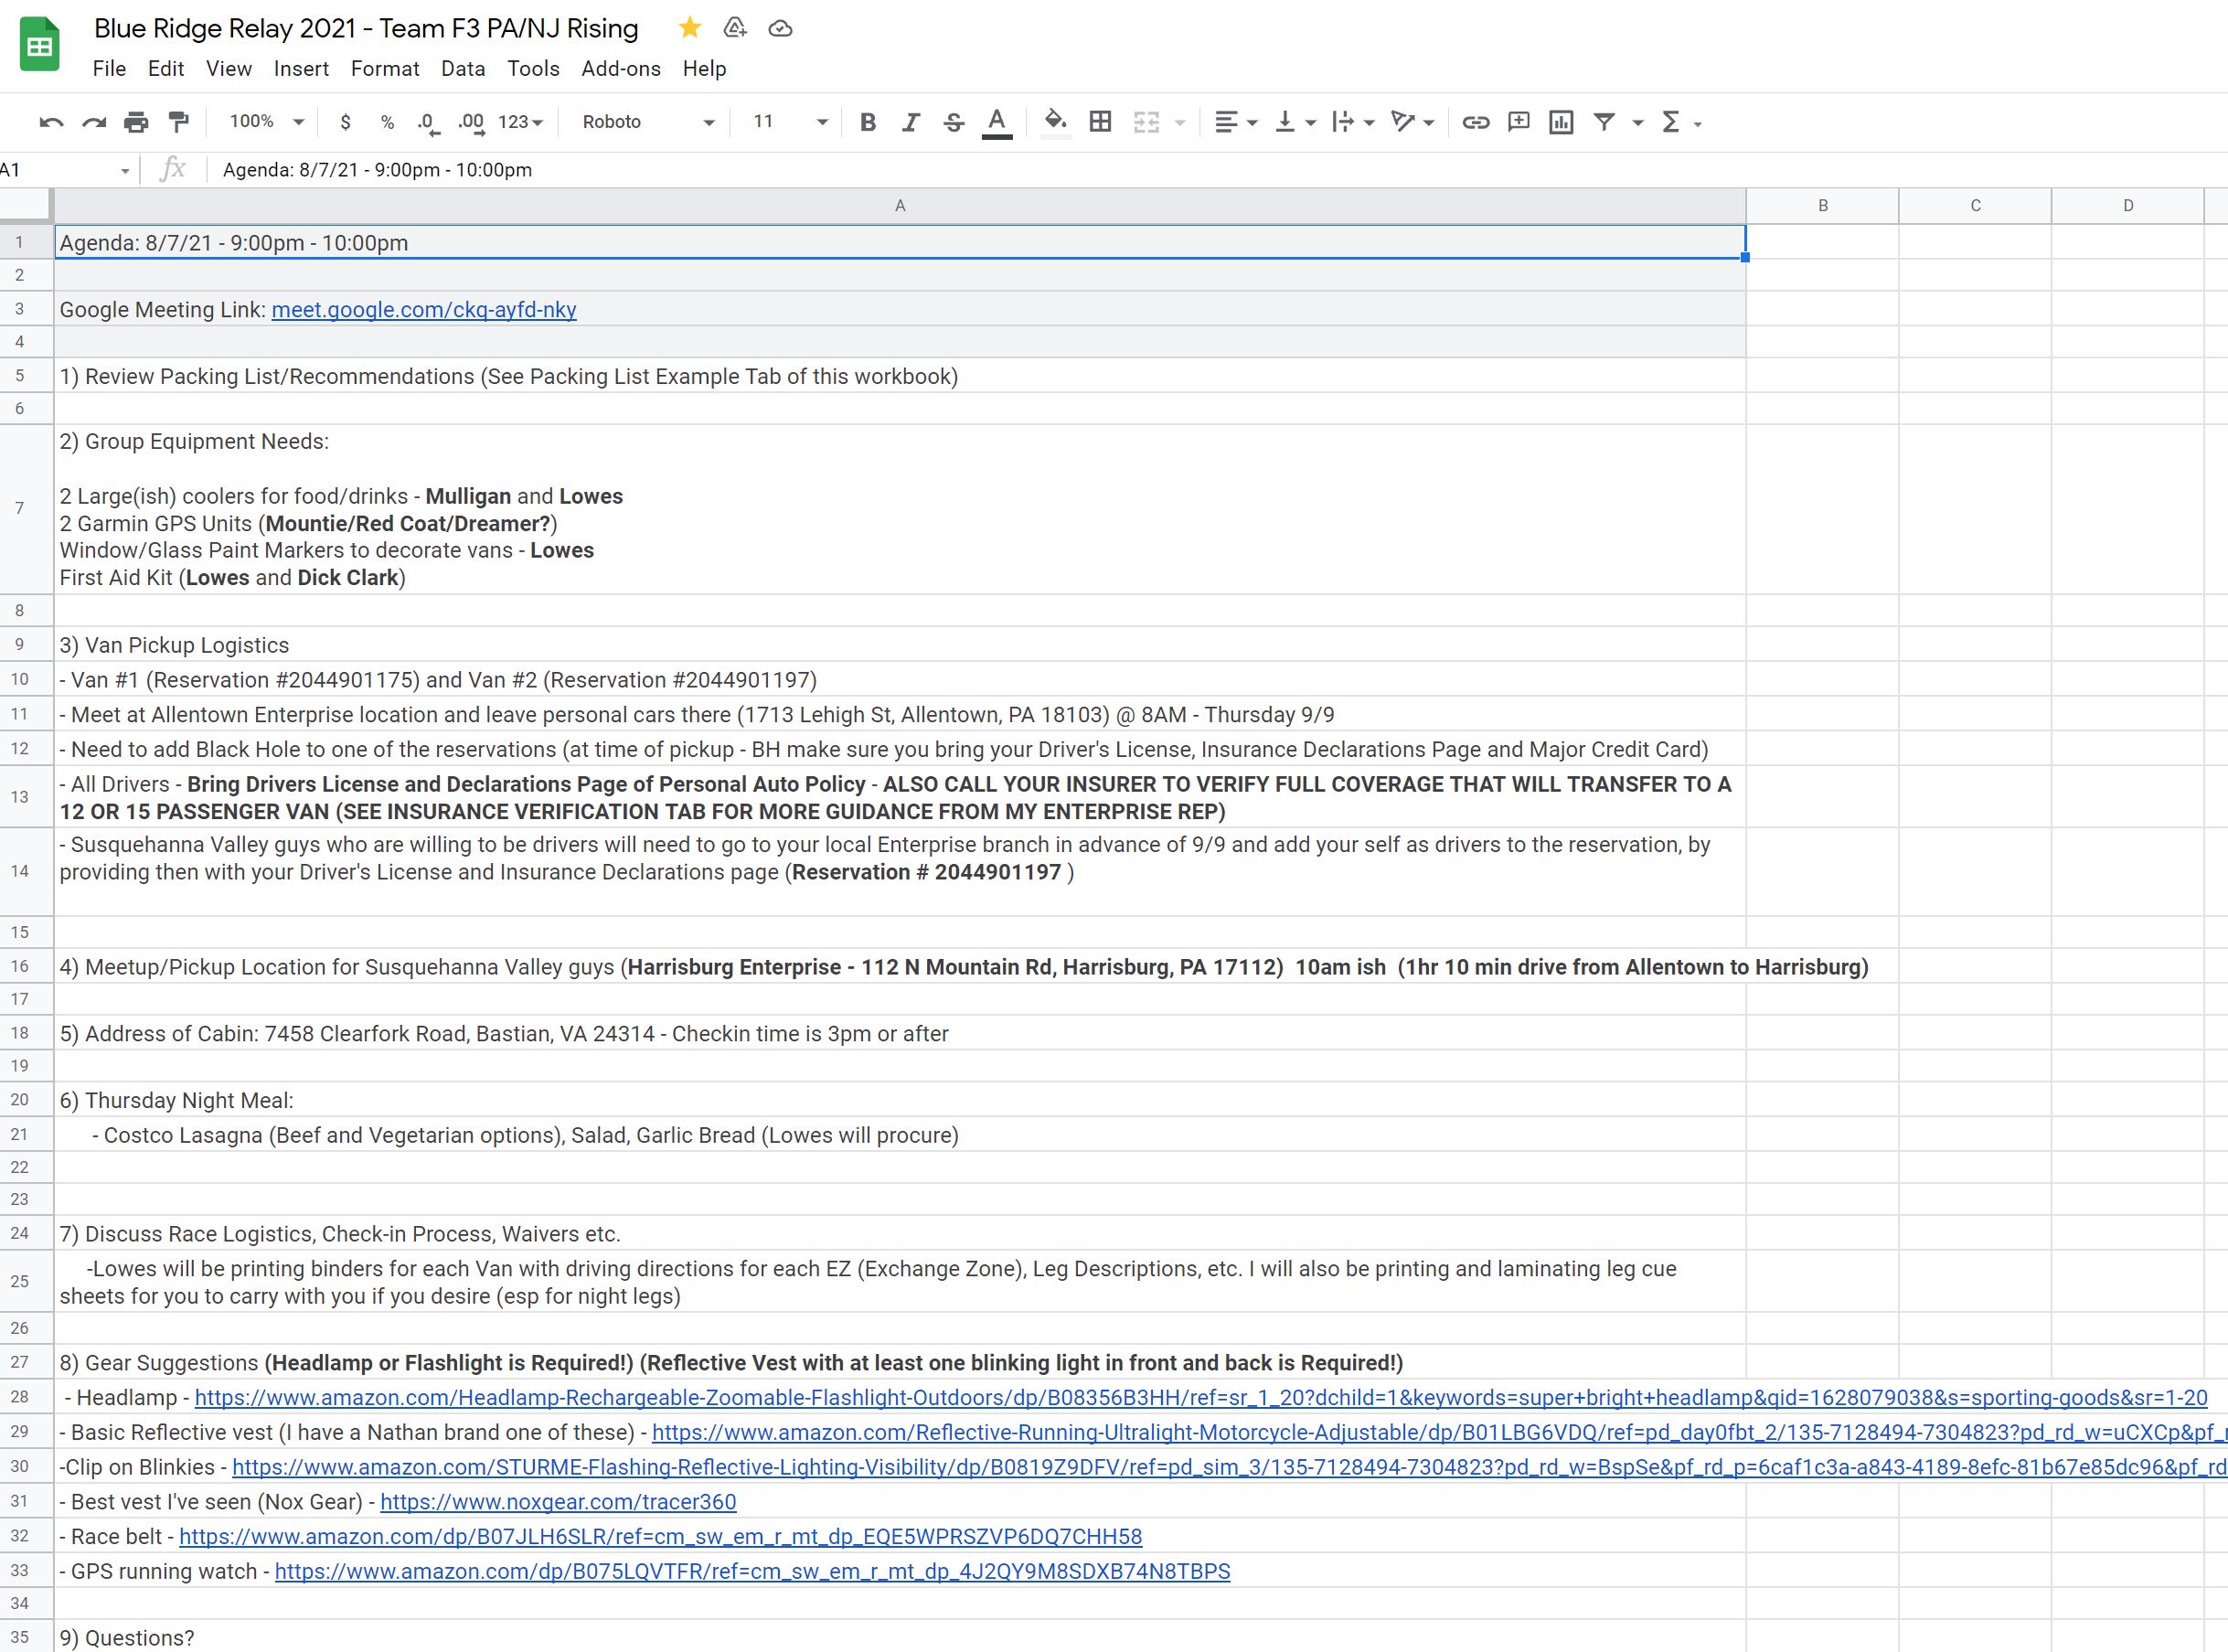Click cell '6) Thursday Night Meal:'

click(900, 1100)
